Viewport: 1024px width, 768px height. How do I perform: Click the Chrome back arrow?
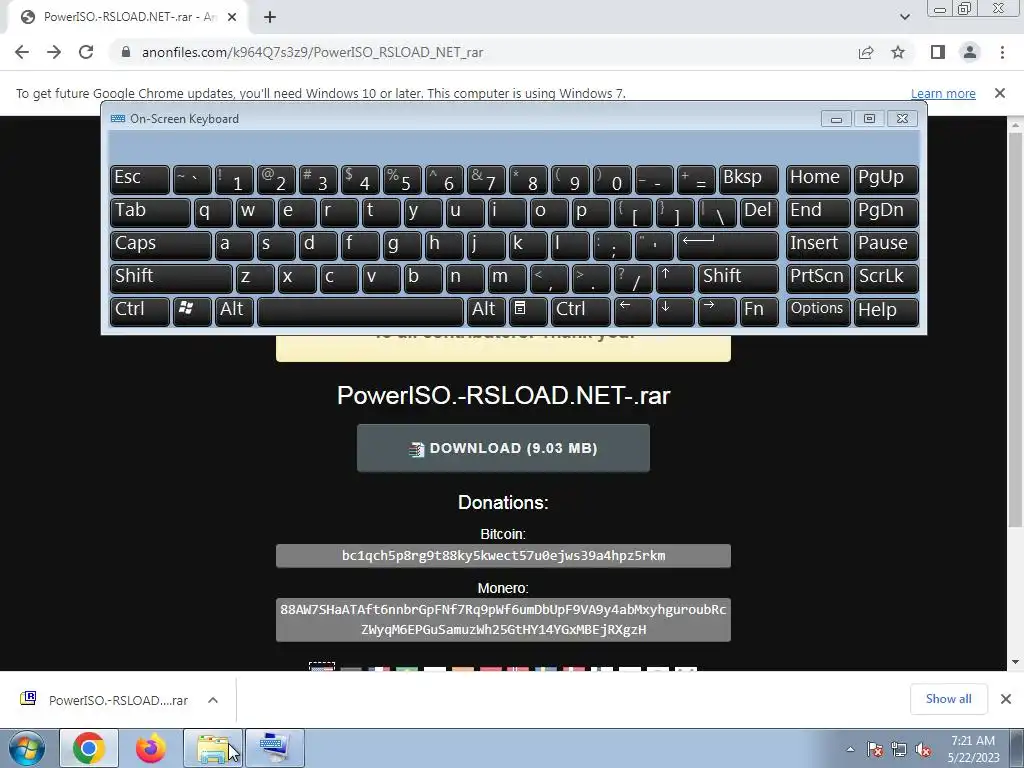(22, 52)
